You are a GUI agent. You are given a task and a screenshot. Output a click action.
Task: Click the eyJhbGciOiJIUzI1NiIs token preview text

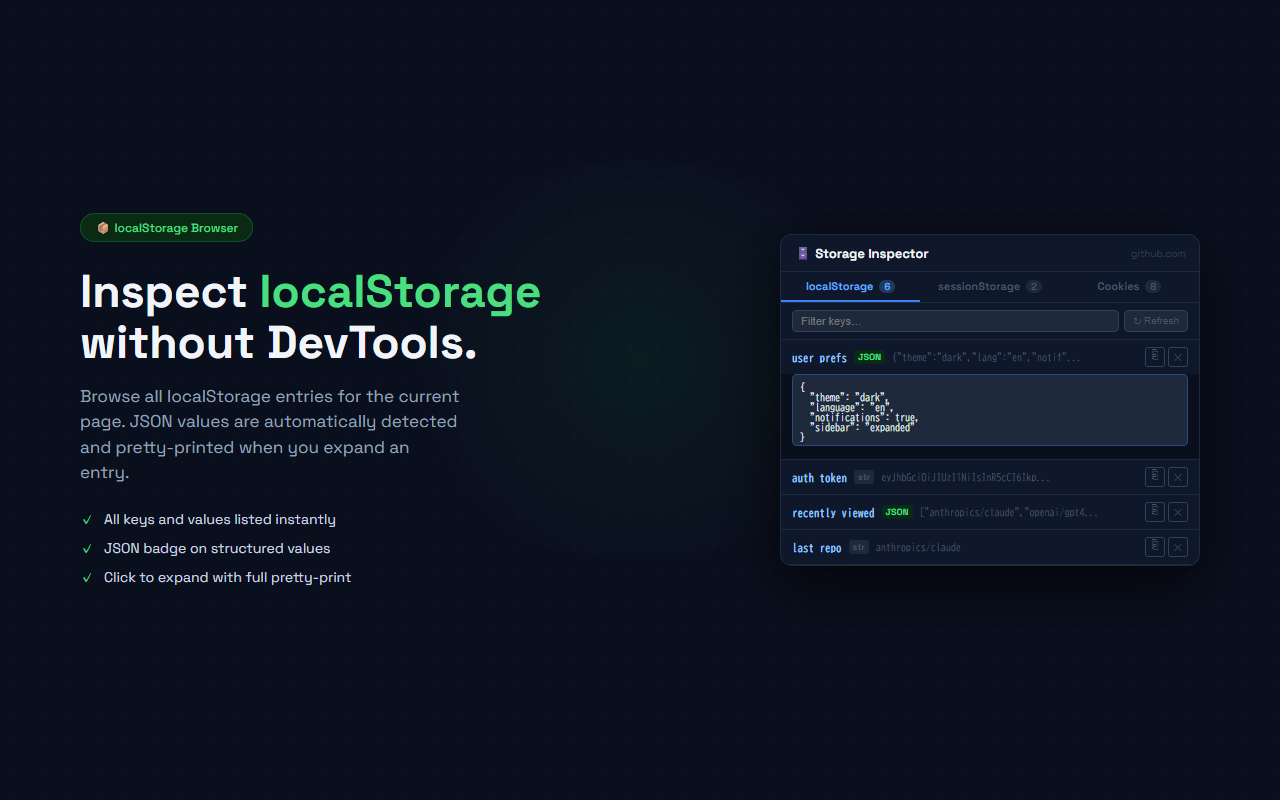[x=965, y=478]
